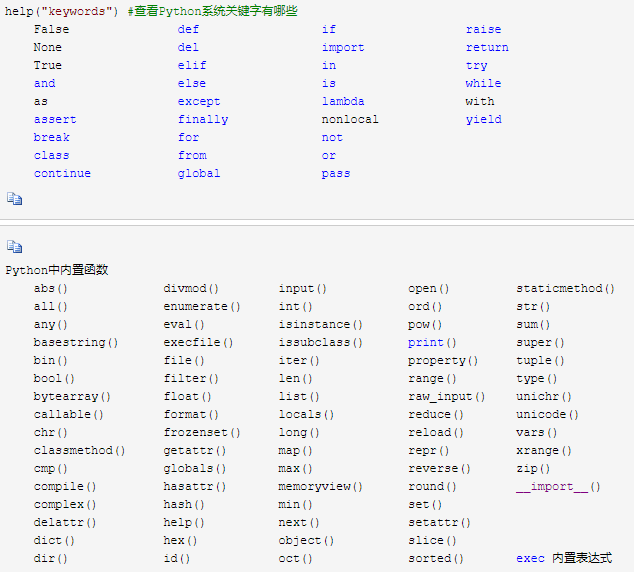Screen dimensions: 634x572
Task: Click the help("keywords") code line
Action: 61,11
